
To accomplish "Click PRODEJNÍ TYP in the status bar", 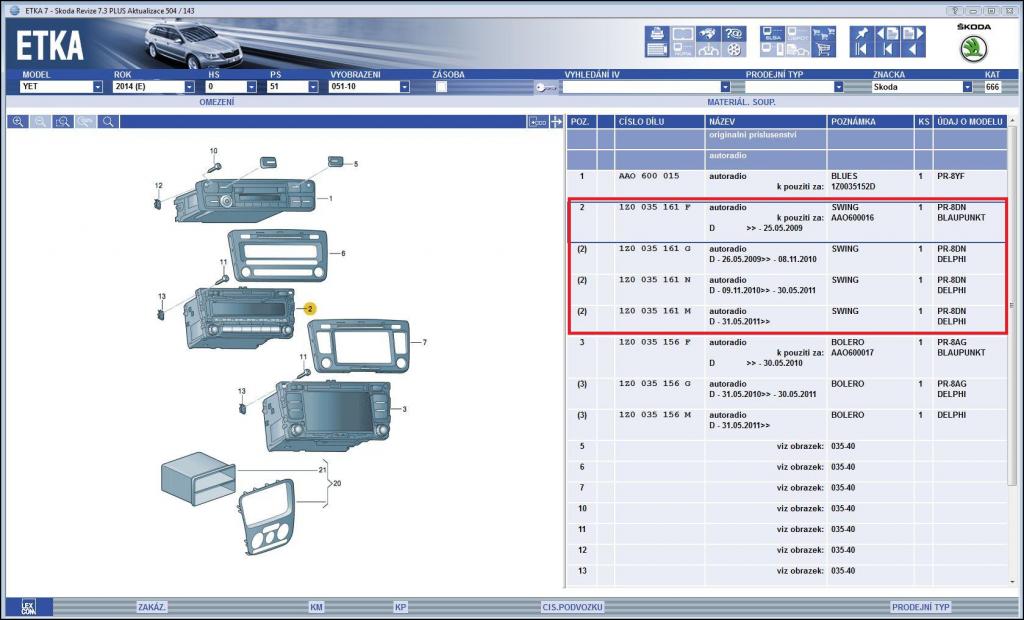I will point(921,607).
